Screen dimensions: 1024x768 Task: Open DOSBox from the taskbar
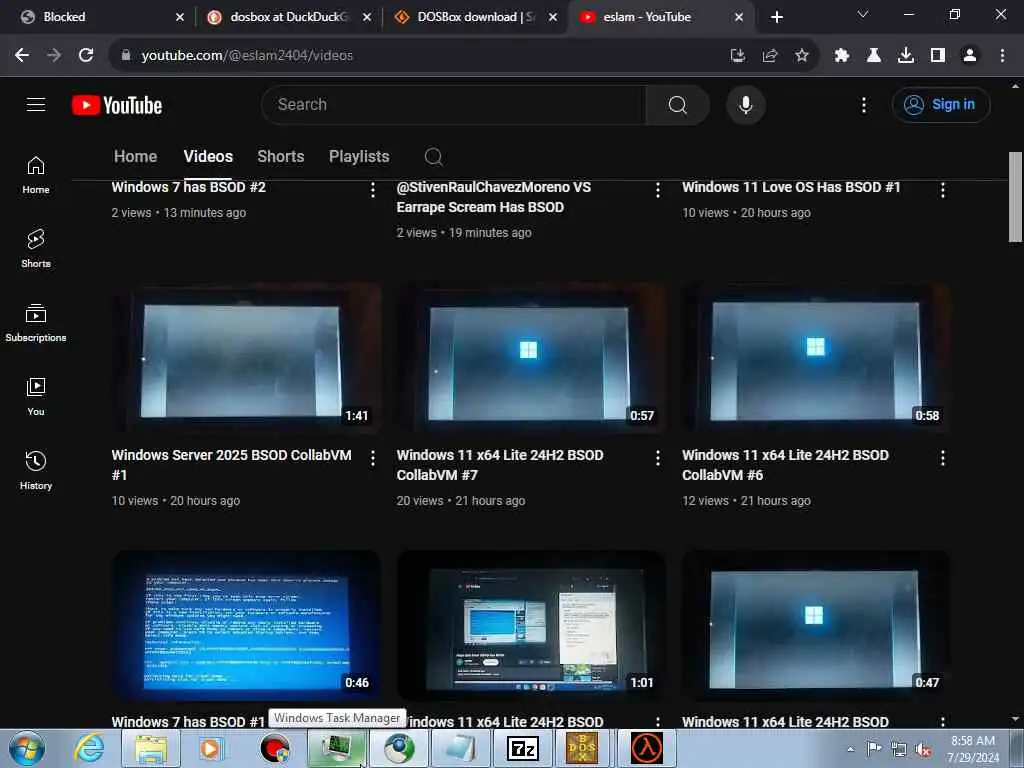pyautogui.click(x=582, y=748)
